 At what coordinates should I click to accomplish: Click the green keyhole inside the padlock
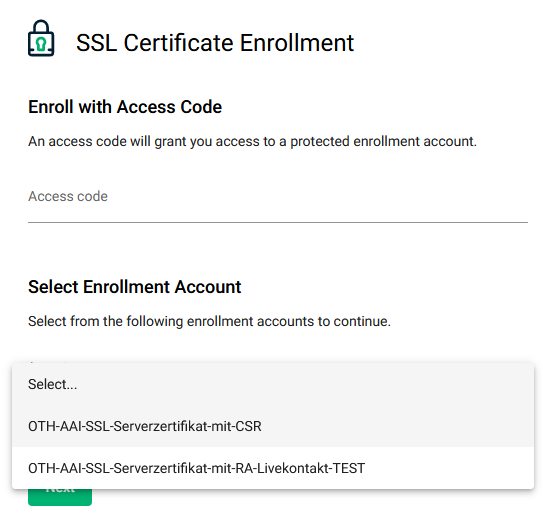coord(41,44)
